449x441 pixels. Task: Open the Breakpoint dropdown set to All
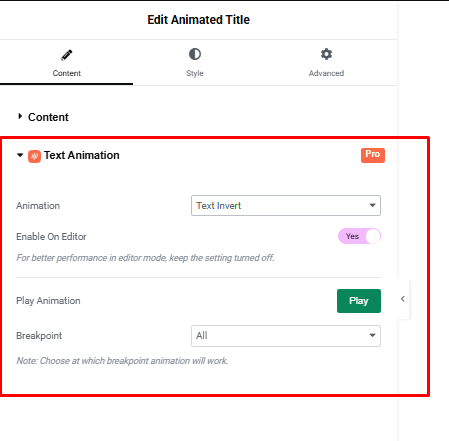(286, 336)
